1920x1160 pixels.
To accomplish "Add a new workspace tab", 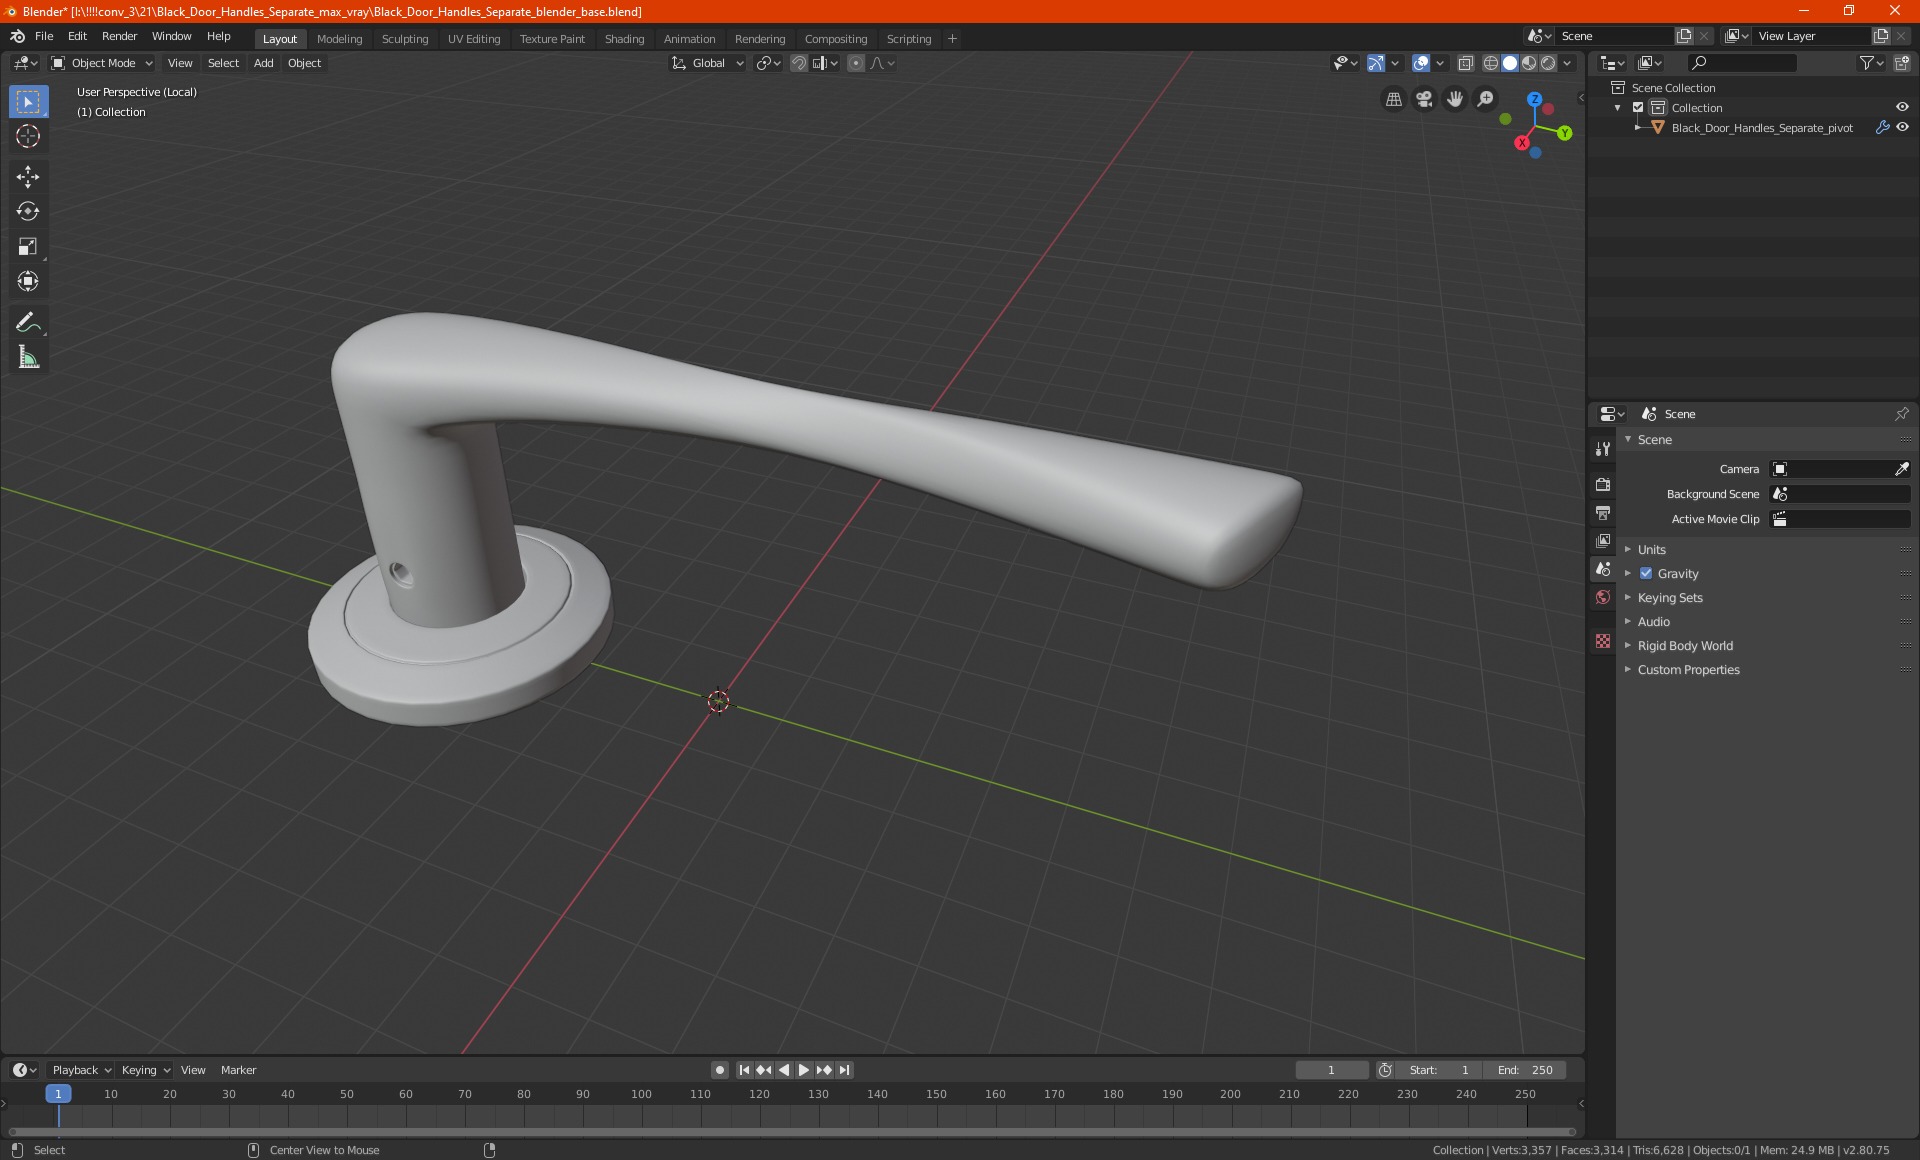I will tap(952, 39).
